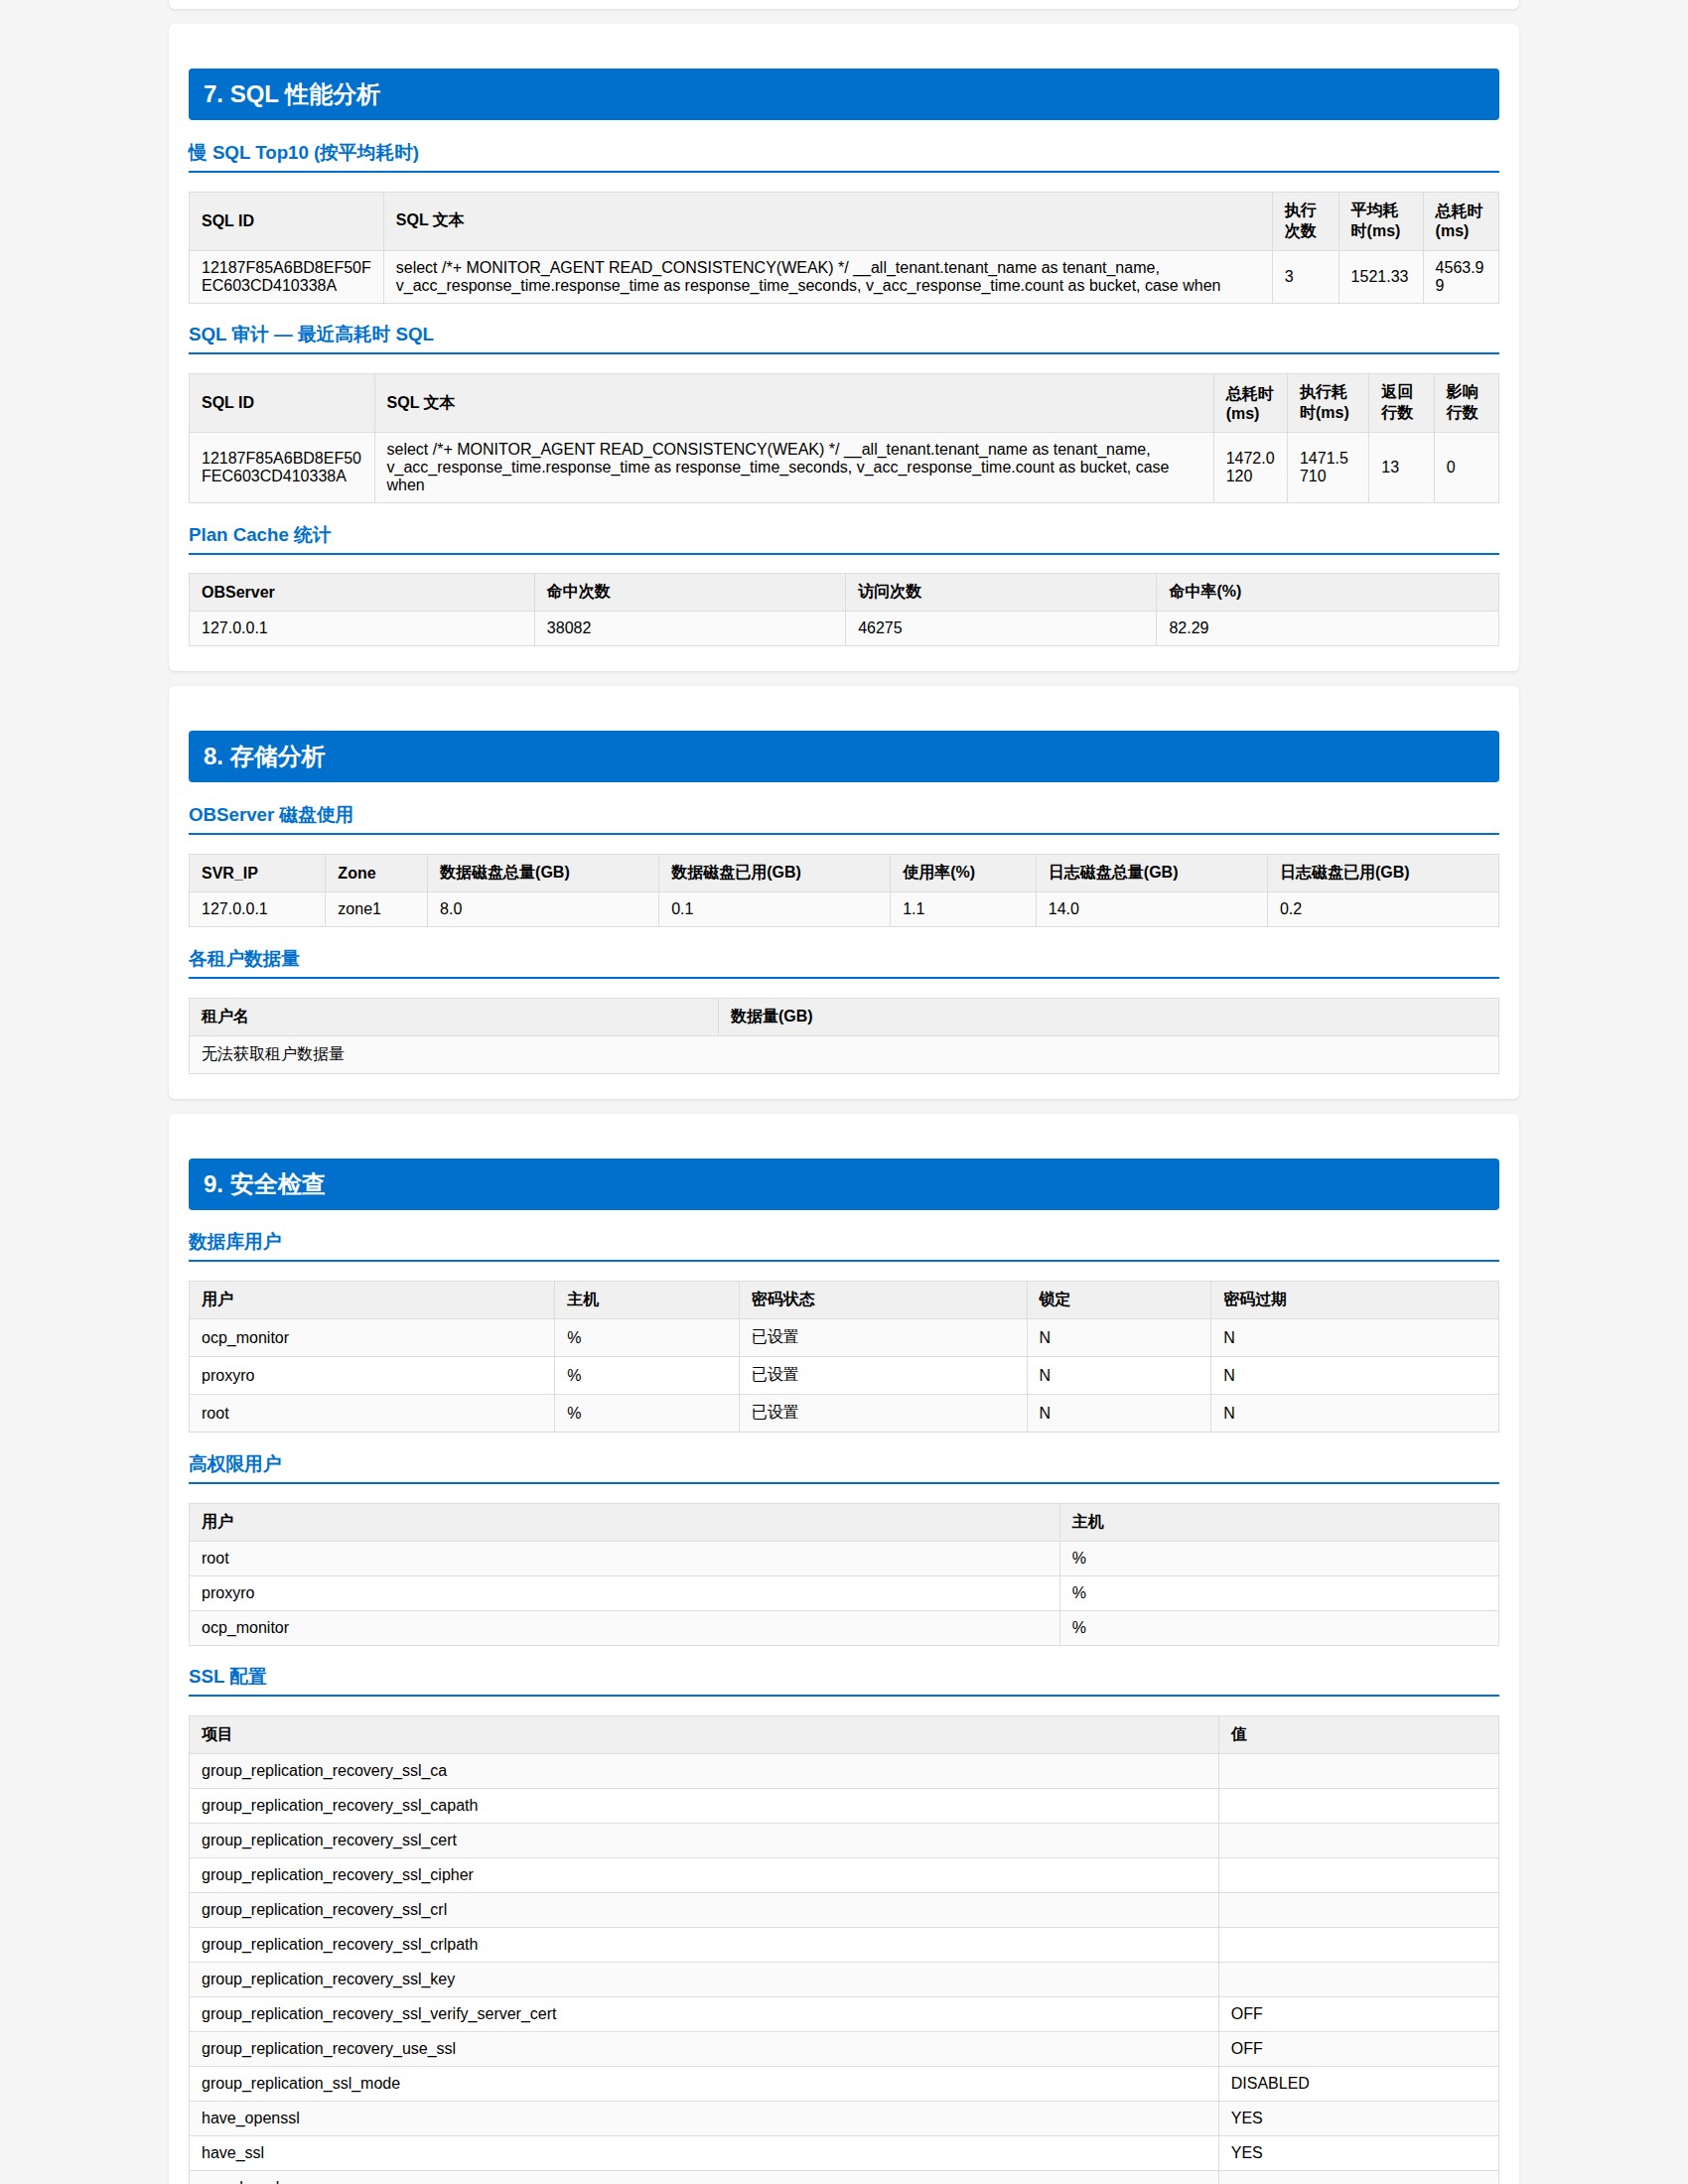Screen dimensions: 1688x2184
Task: Select the "数据磁盘已用(GB)" column header
Action: 774,873
